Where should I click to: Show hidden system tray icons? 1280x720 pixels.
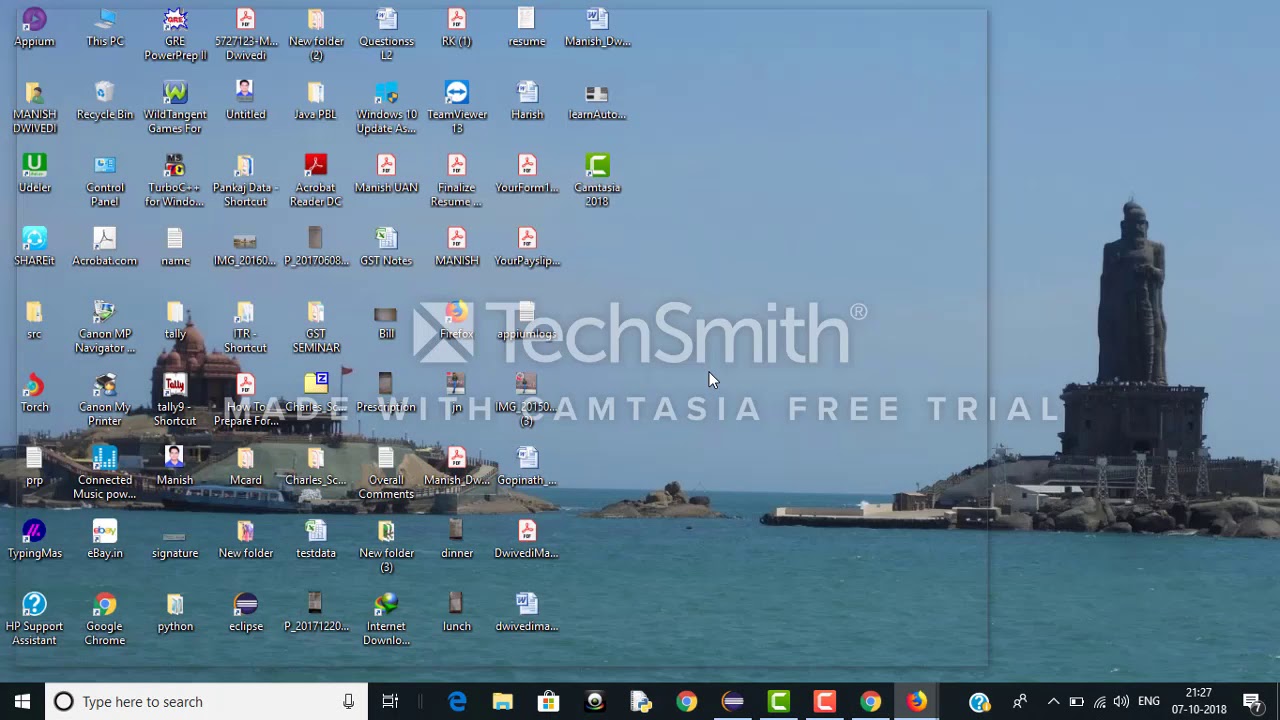click(1053, 702)
